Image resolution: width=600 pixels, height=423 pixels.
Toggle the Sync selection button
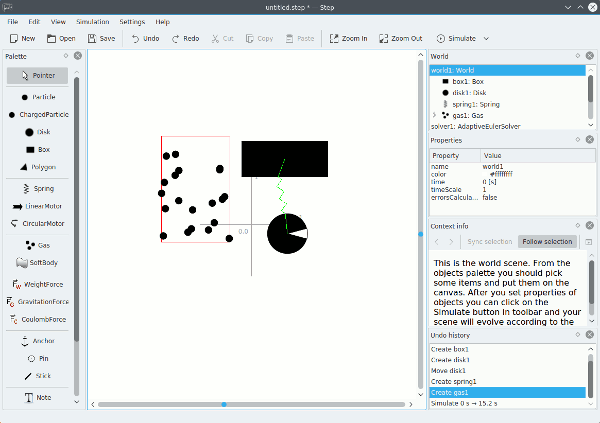coord(489,242)
